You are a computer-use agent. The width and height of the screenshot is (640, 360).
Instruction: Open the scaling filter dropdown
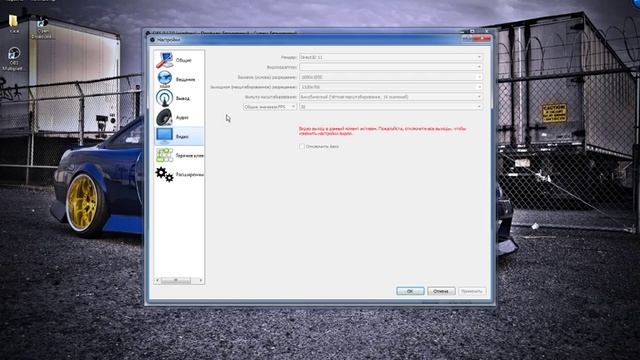[391, 97]
